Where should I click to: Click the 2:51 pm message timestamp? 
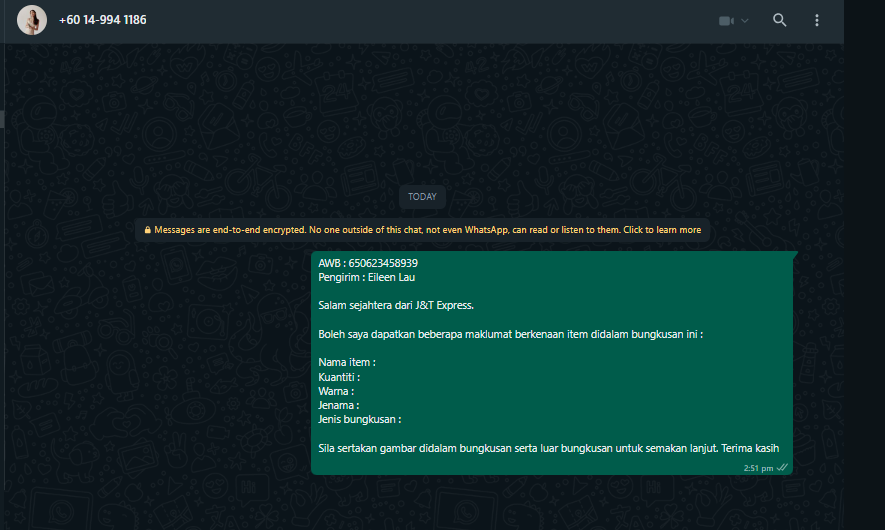pos(758,468)
